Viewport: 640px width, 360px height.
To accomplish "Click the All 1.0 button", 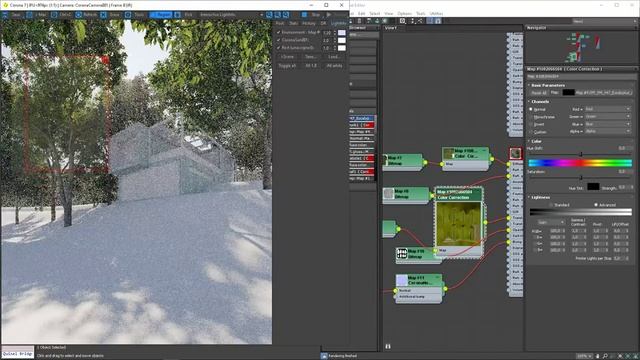I will pyautogui.click(x=311, y=66).
